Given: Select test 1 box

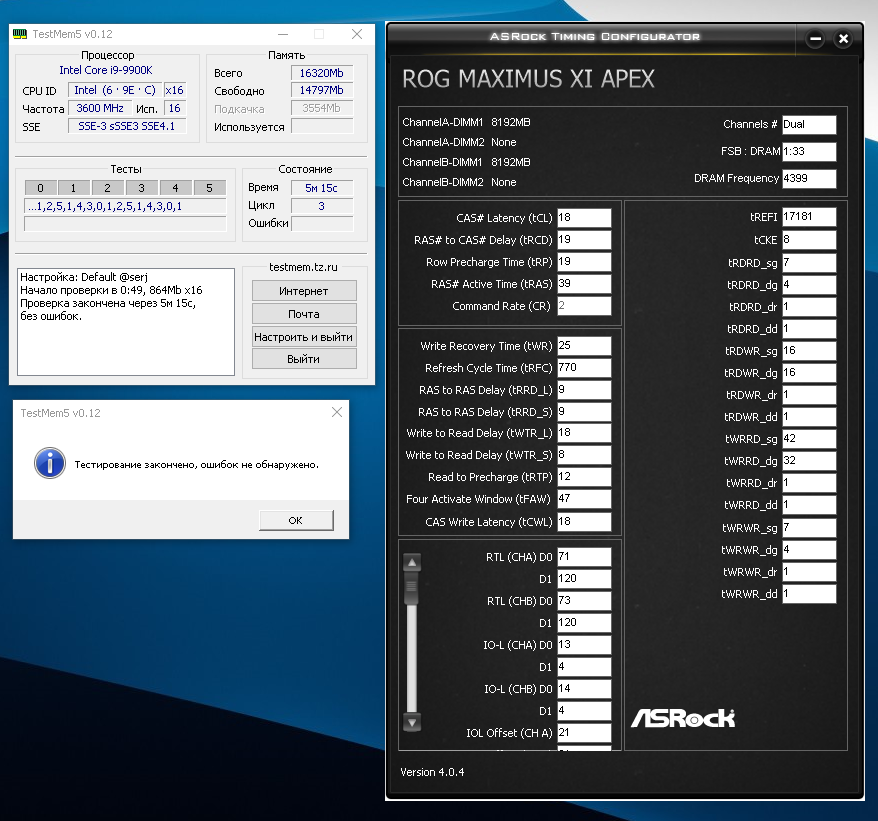Looking at the screenshot, I should (73, 188).
